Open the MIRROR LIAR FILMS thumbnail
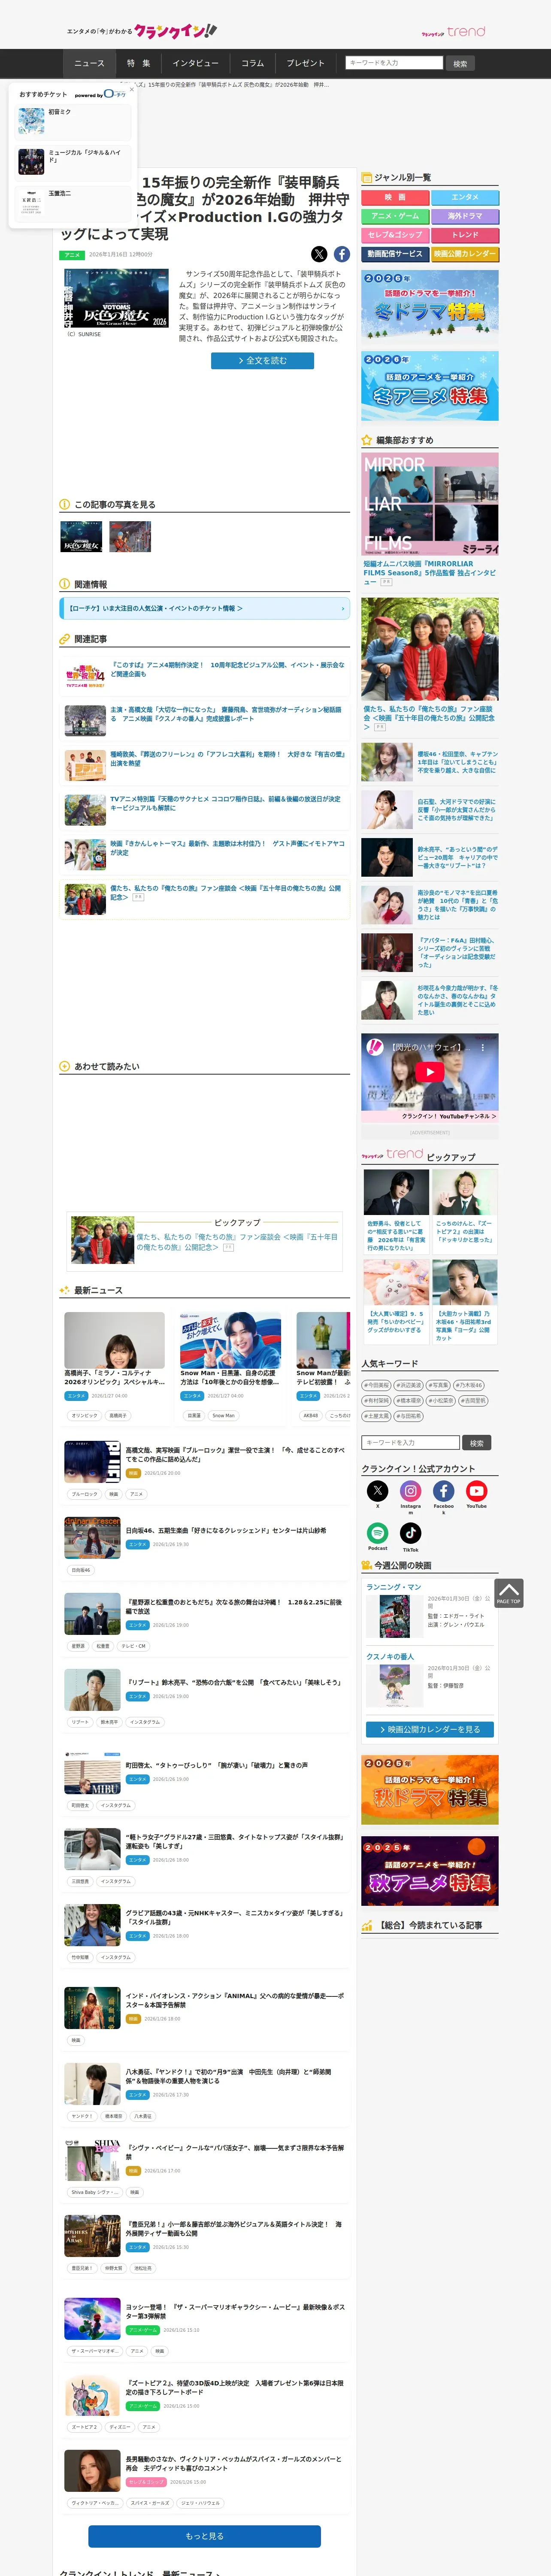551x2576 pixels. click(430, 504)
